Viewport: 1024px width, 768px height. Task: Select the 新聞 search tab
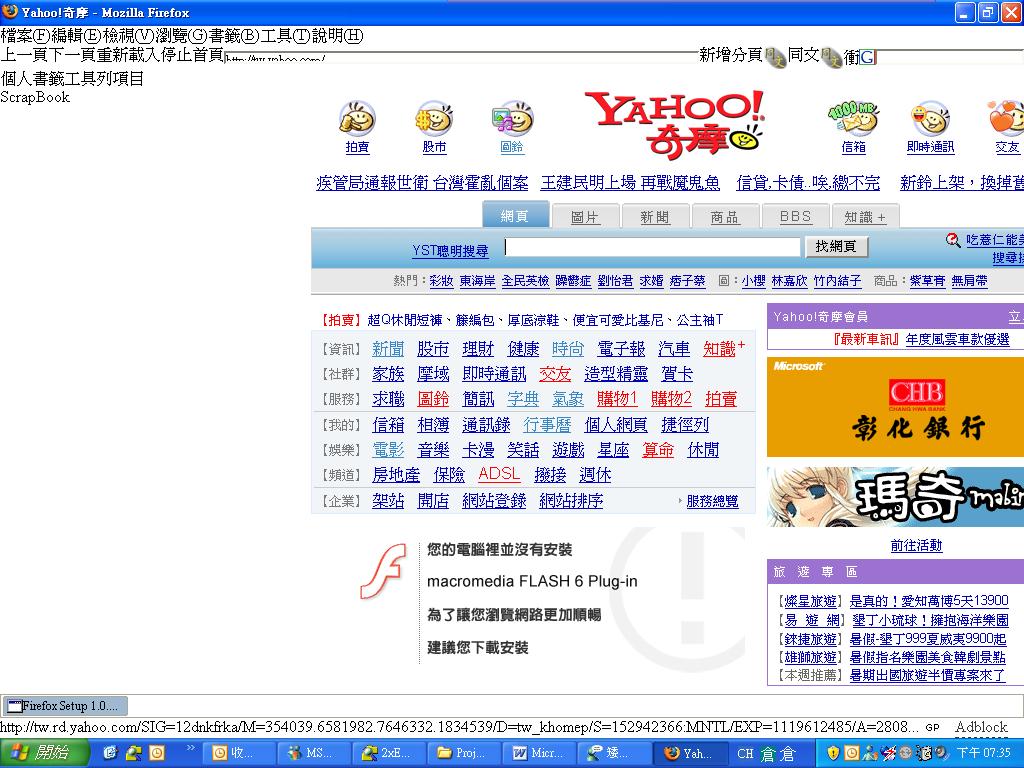pos(655,217)
